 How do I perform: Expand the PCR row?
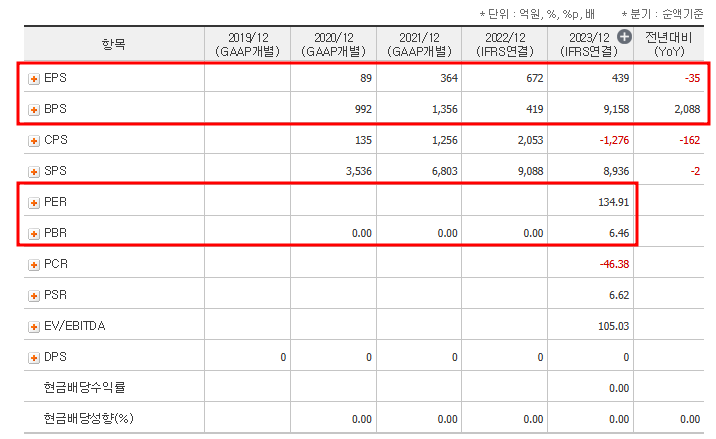(34, 265)
